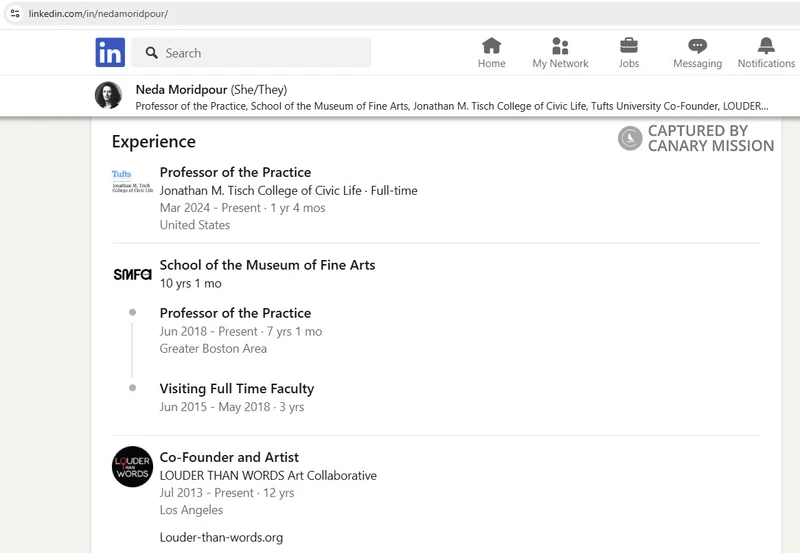The image size is (800, 553).
Task: Click Co-Founder and Artist title
Action: 229,457
